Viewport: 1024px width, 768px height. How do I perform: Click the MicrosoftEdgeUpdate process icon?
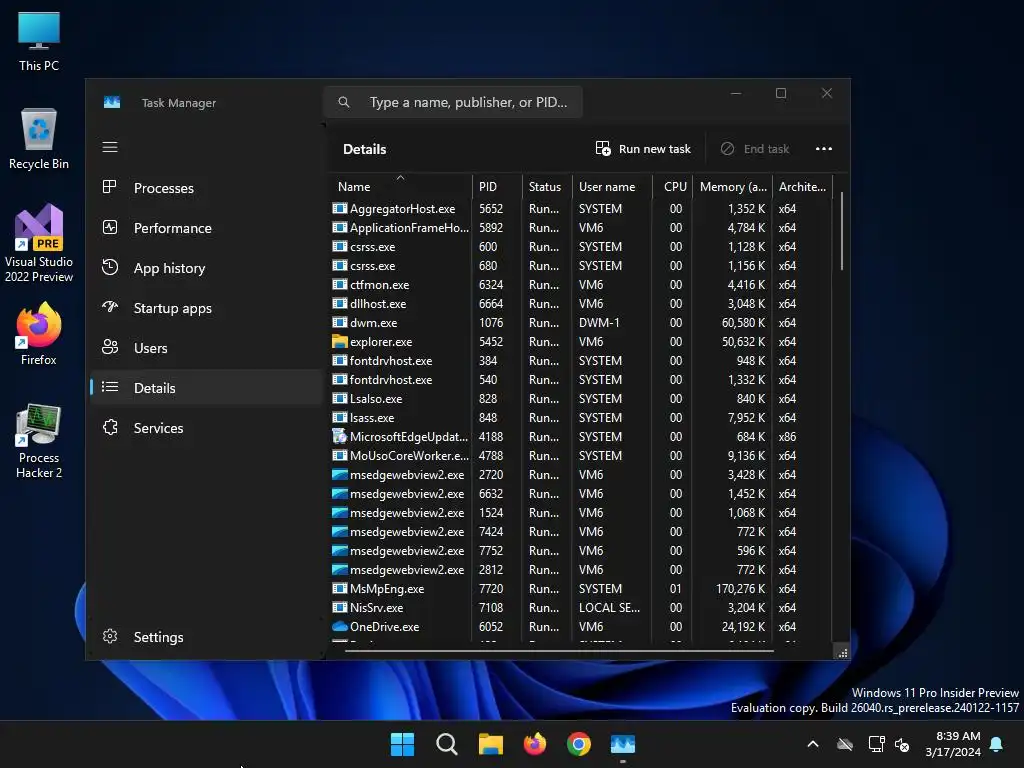pos(340,436)
